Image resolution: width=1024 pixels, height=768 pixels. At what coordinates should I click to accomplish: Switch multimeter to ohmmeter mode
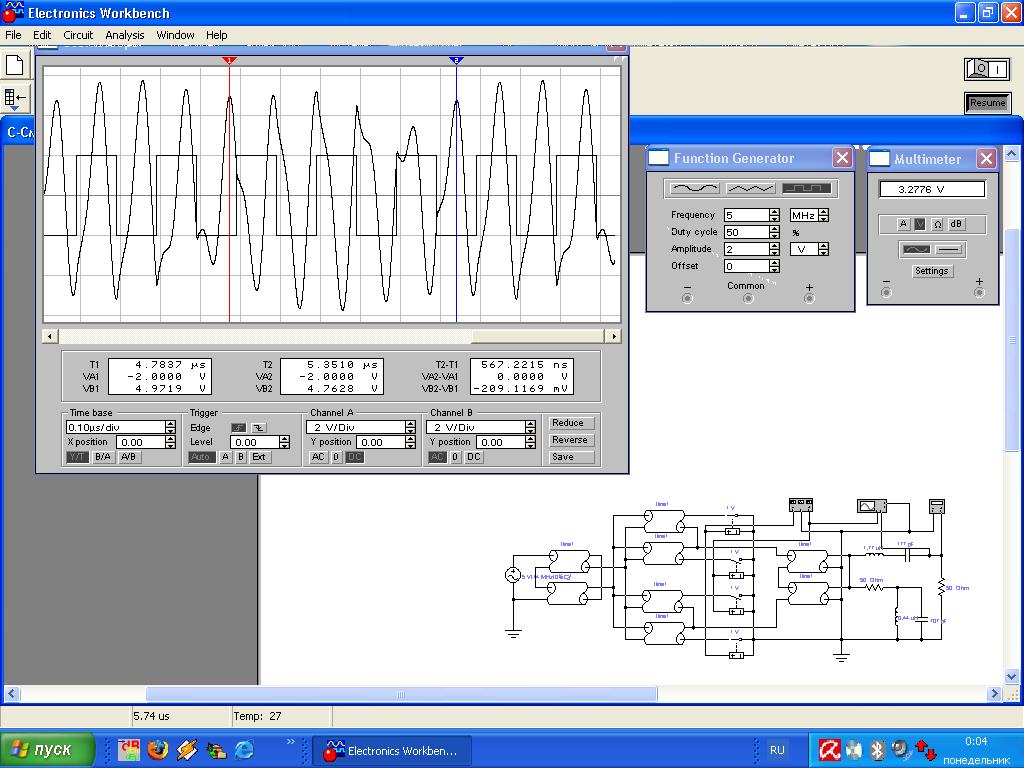(x=937, y=224)
